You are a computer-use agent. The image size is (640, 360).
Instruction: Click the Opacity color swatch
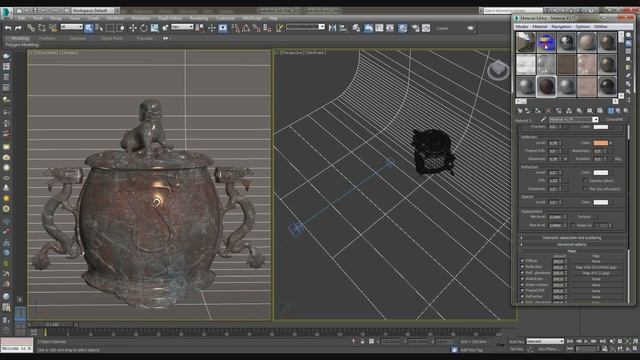(x=600, y=202)
